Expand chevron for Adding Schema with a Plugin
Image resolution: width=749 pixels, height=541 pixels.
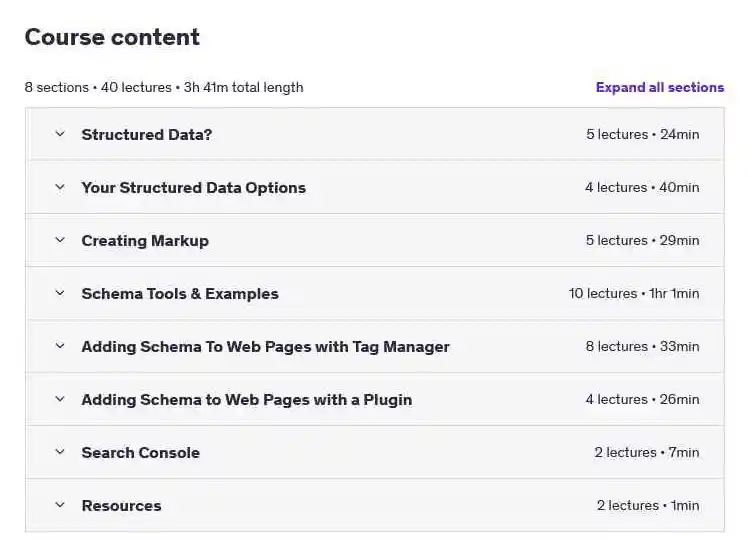[60, 399]
